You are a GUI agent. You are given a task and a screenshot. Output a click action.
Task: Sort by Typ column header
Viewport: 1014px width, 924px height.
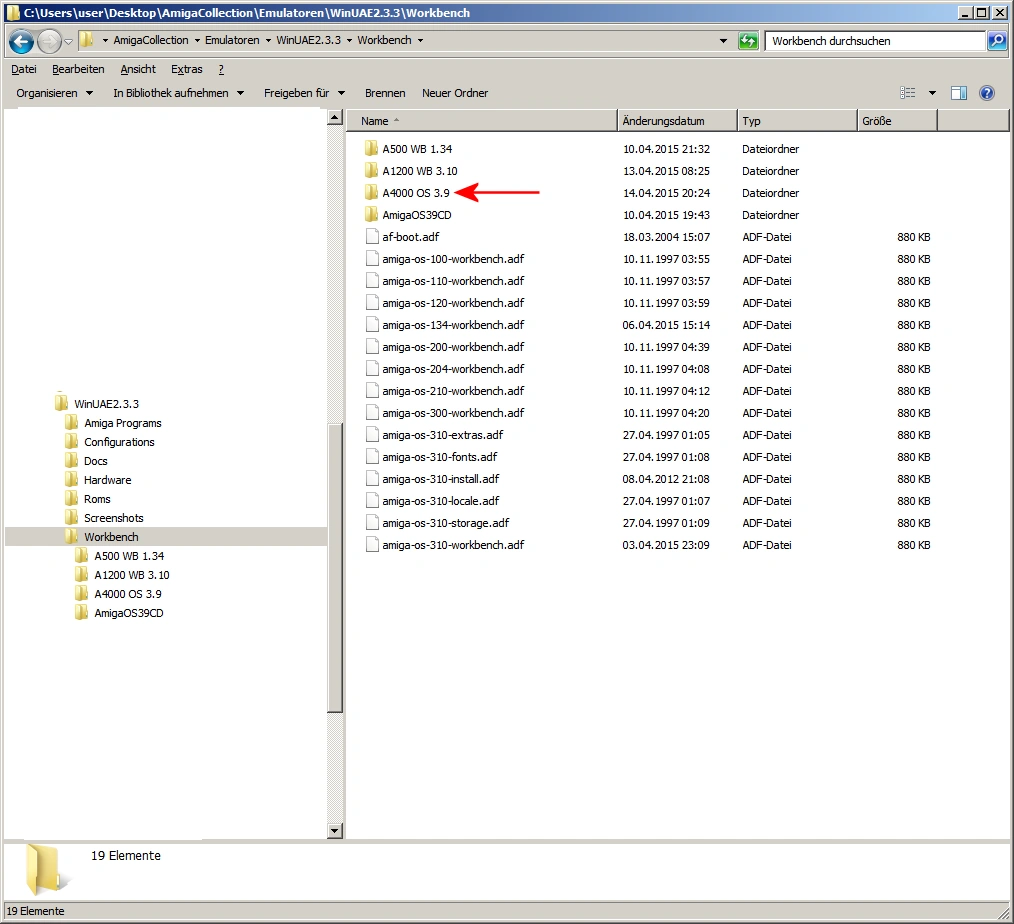click(x=797, y=121)
